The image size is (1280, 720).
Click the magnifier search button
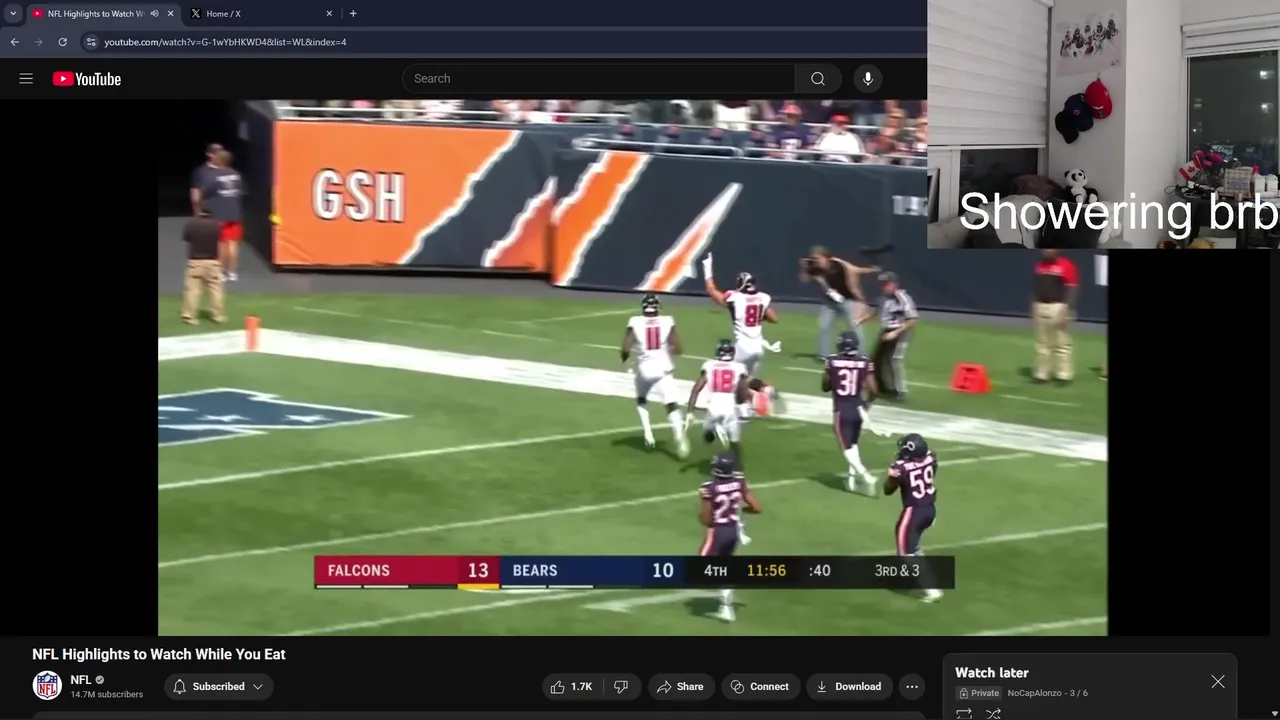(818, 79)
